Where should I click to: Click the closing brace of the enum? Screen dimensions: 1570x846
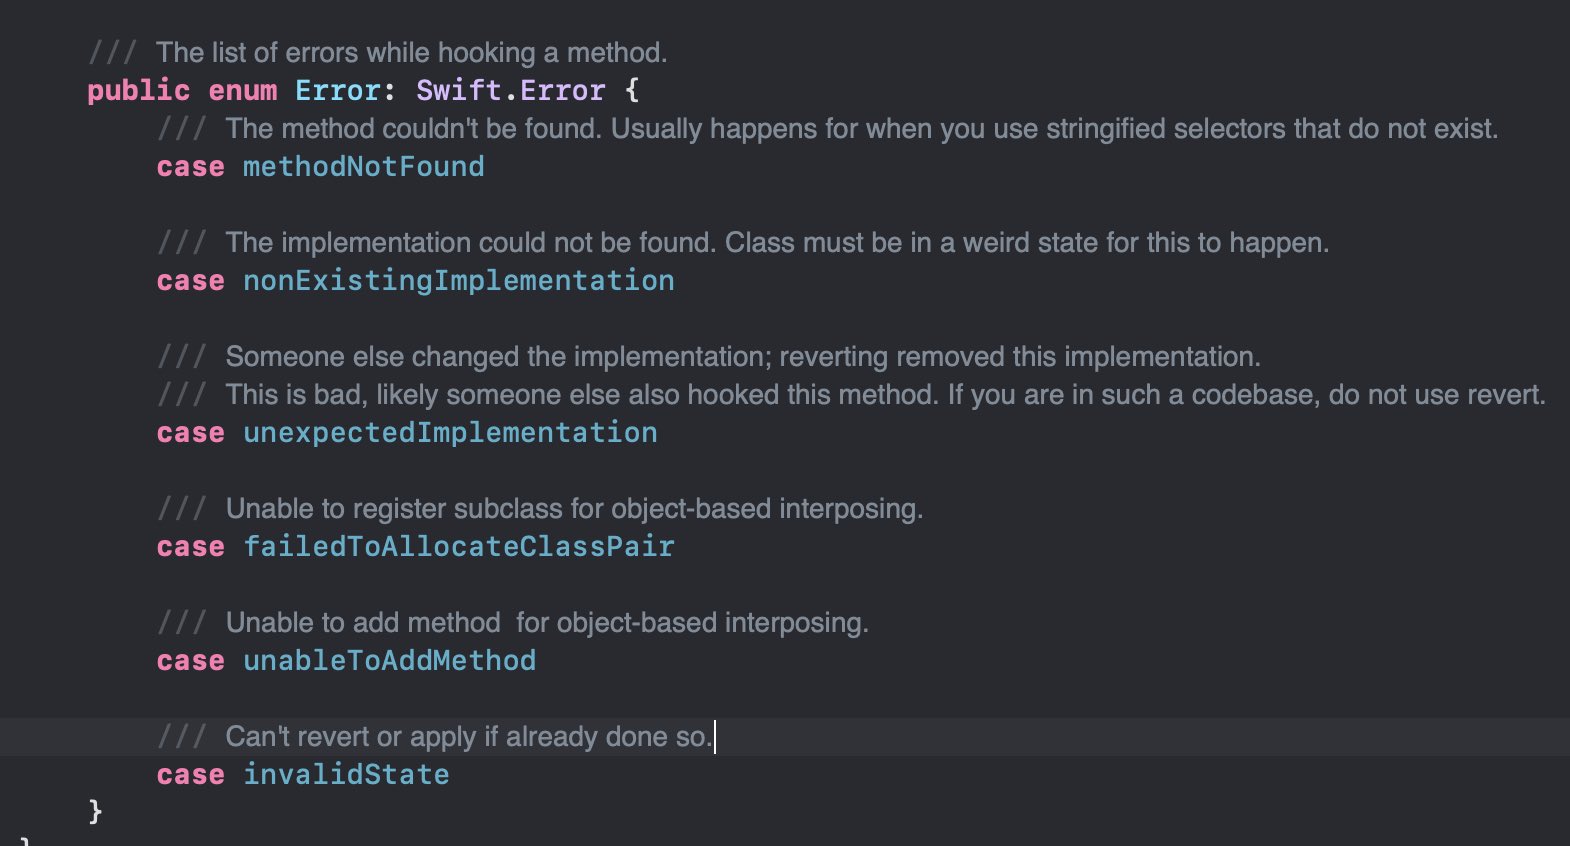click(x=96, y=811)
